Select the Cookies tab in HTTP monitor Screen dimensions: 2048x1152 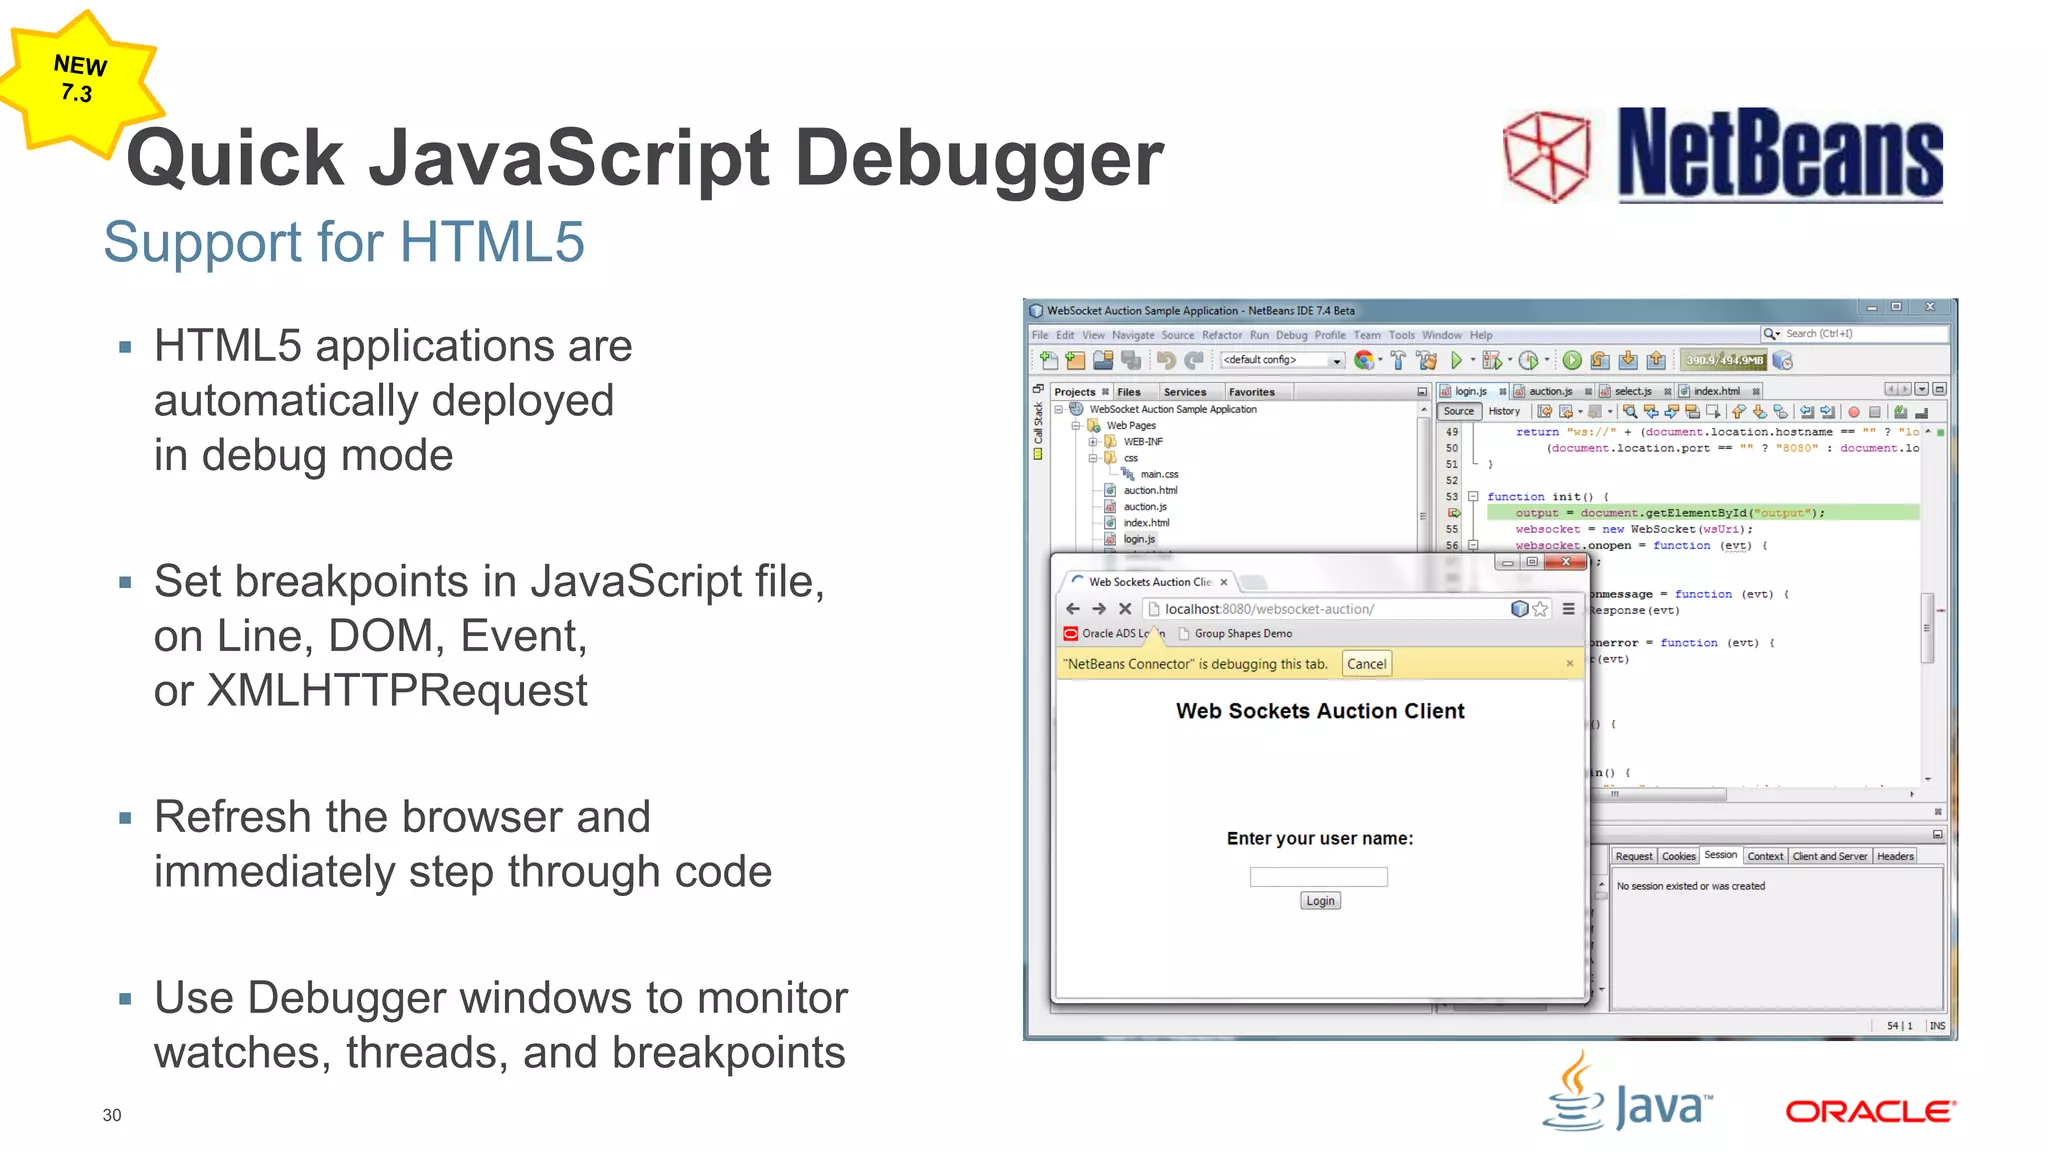click(x=1679, y=856)
